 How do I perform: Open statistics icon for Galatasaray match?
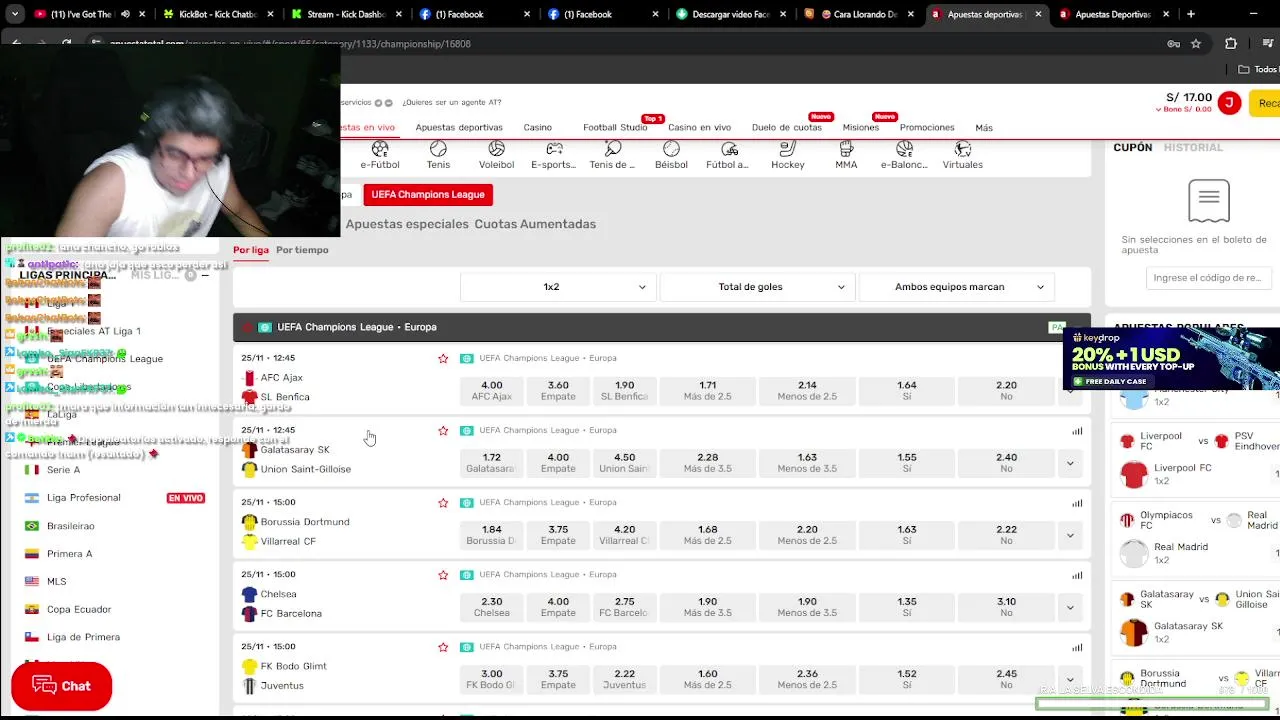pyautogui.click(x=1077, y=431)
